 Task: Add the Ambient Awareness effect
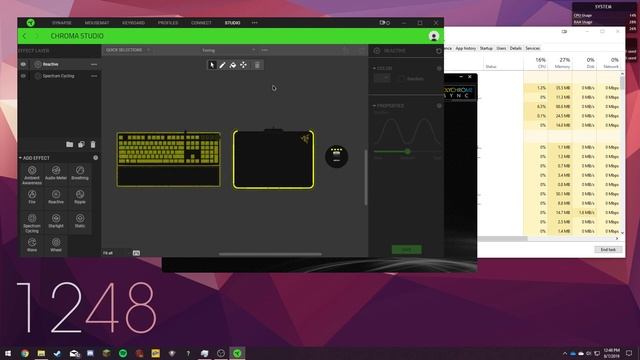[x=32, y=174]
